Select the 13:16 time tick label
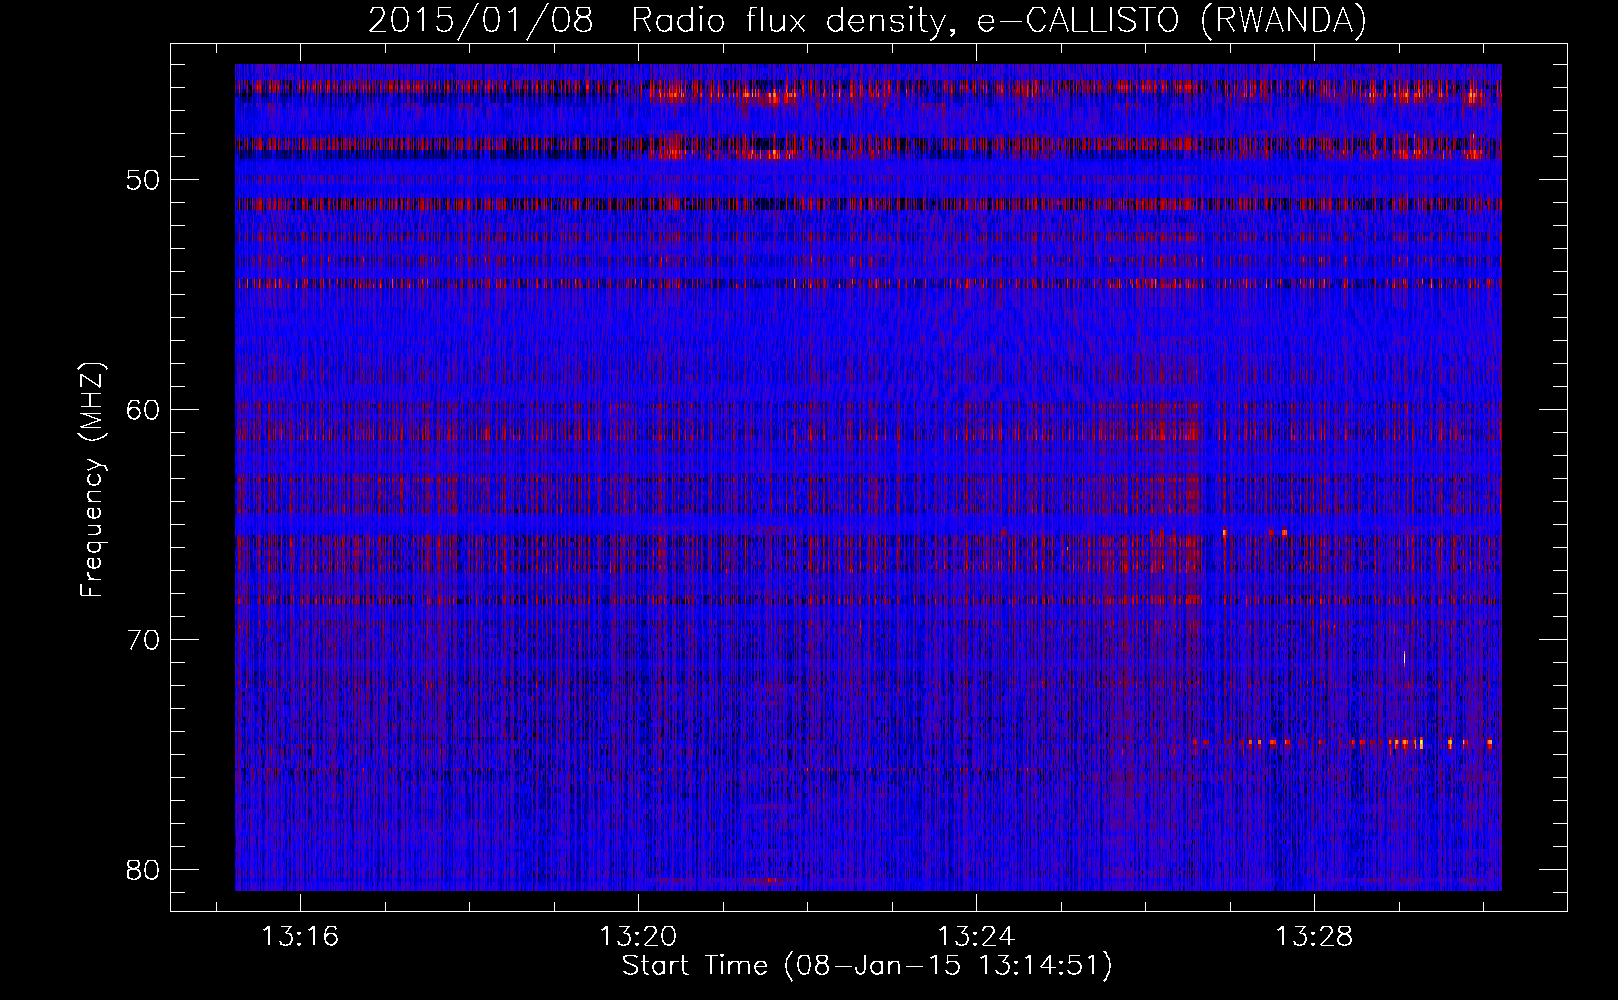1618x1000 pixels. pos(300,937)
